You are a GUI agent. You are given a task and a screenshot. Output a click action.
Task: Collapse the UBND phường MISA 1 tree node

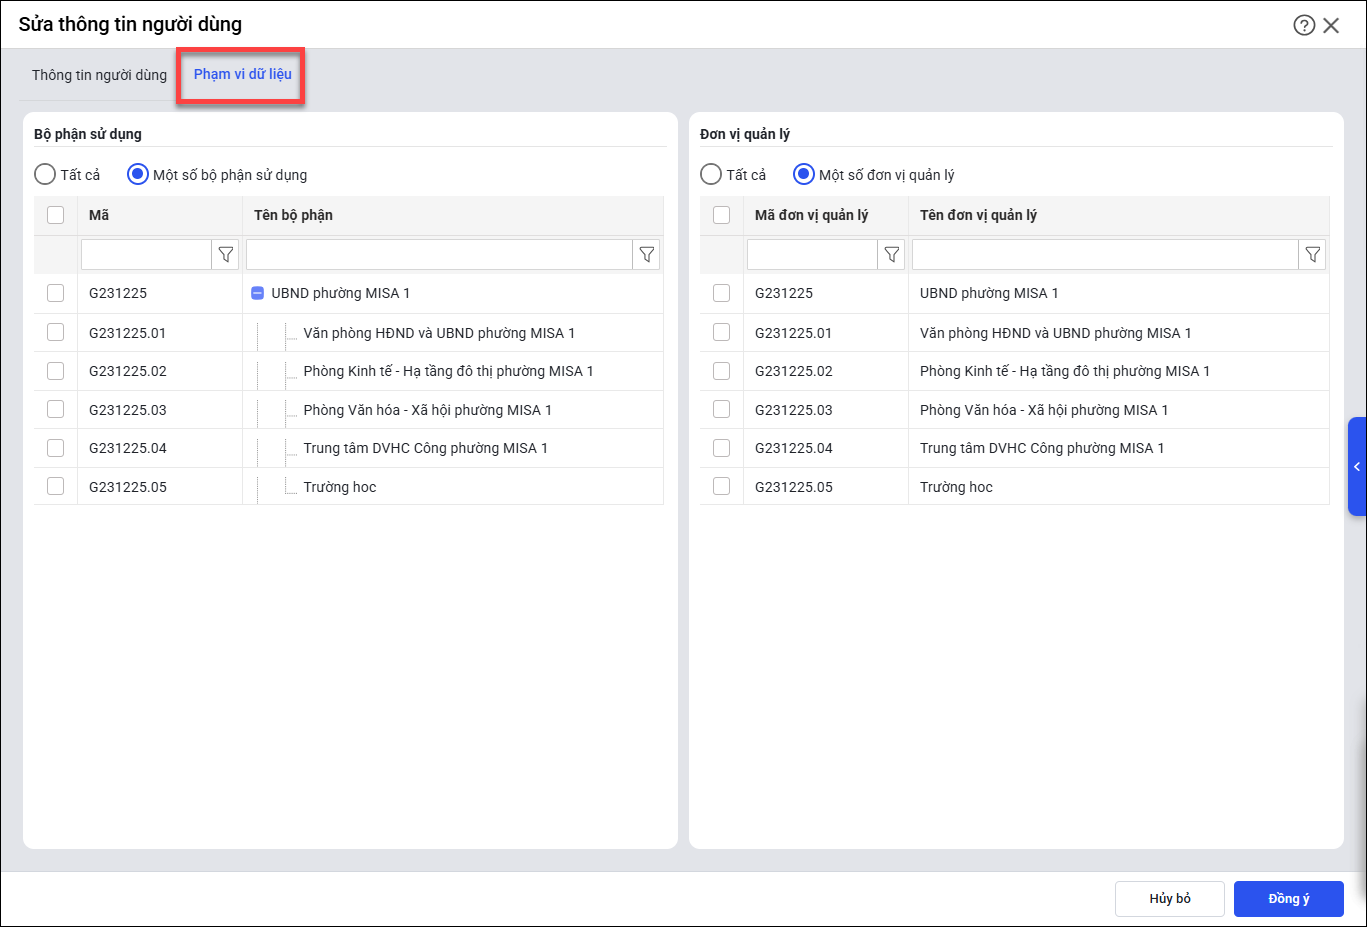click(258, 293)
